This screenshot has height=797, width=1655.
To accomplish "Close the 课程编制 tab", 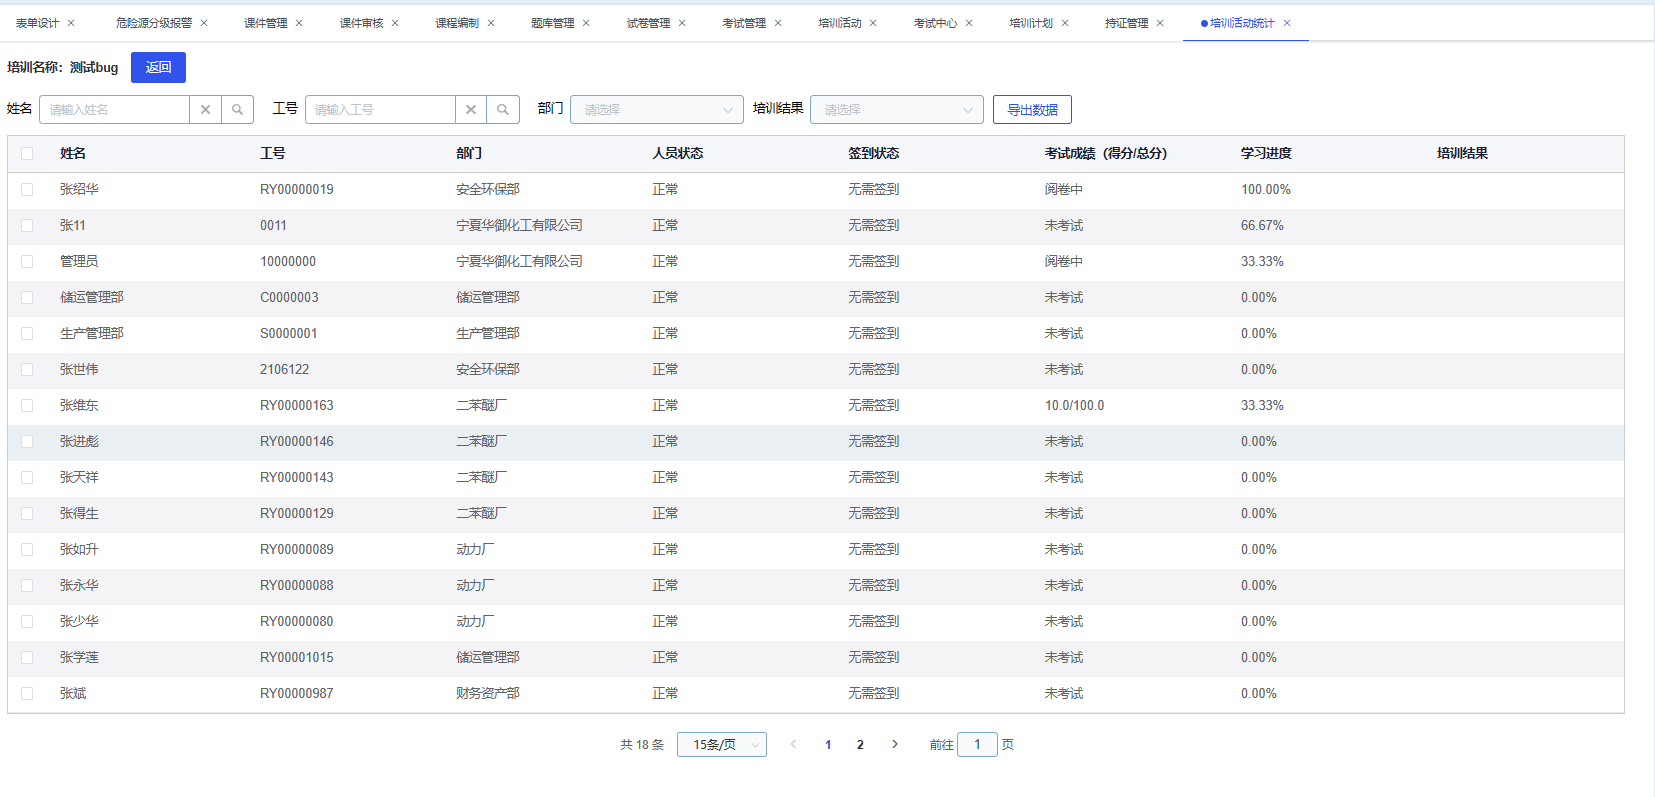I will (491, 23).
